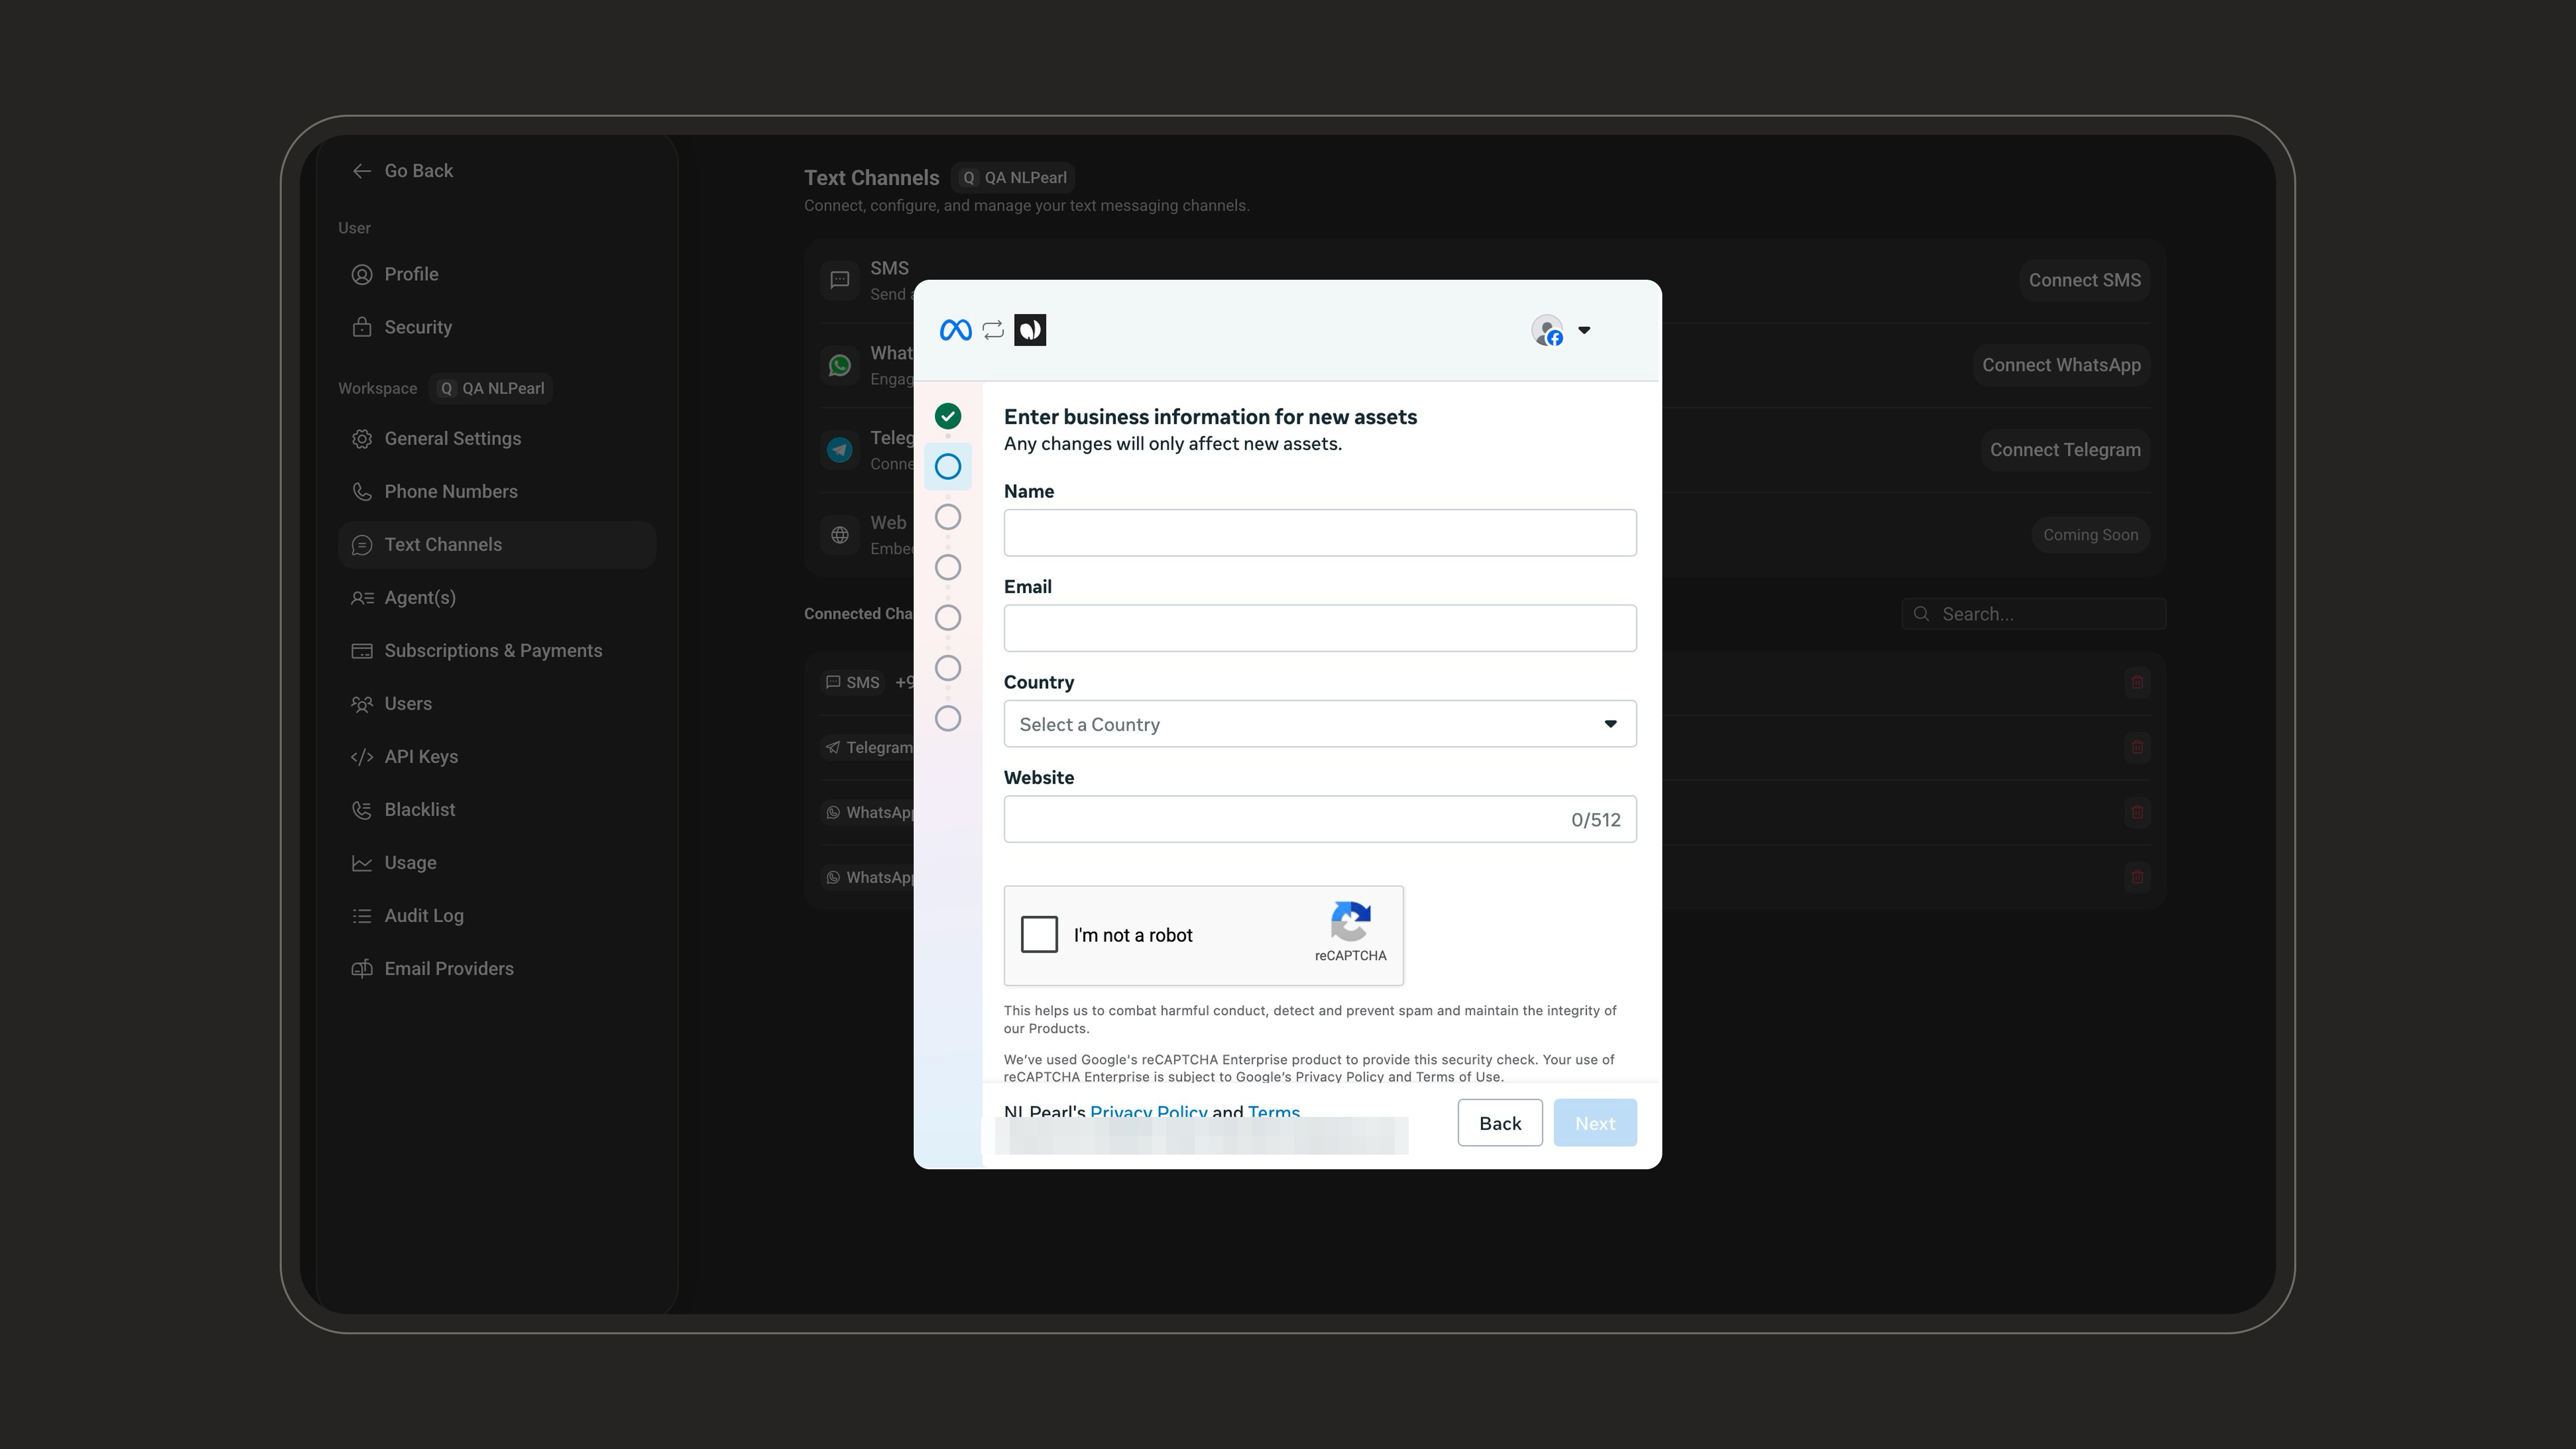Screen dimensions: 2576x1449
Task: Click the NLPearl app logo icon
Action: tap(1030, 330)
